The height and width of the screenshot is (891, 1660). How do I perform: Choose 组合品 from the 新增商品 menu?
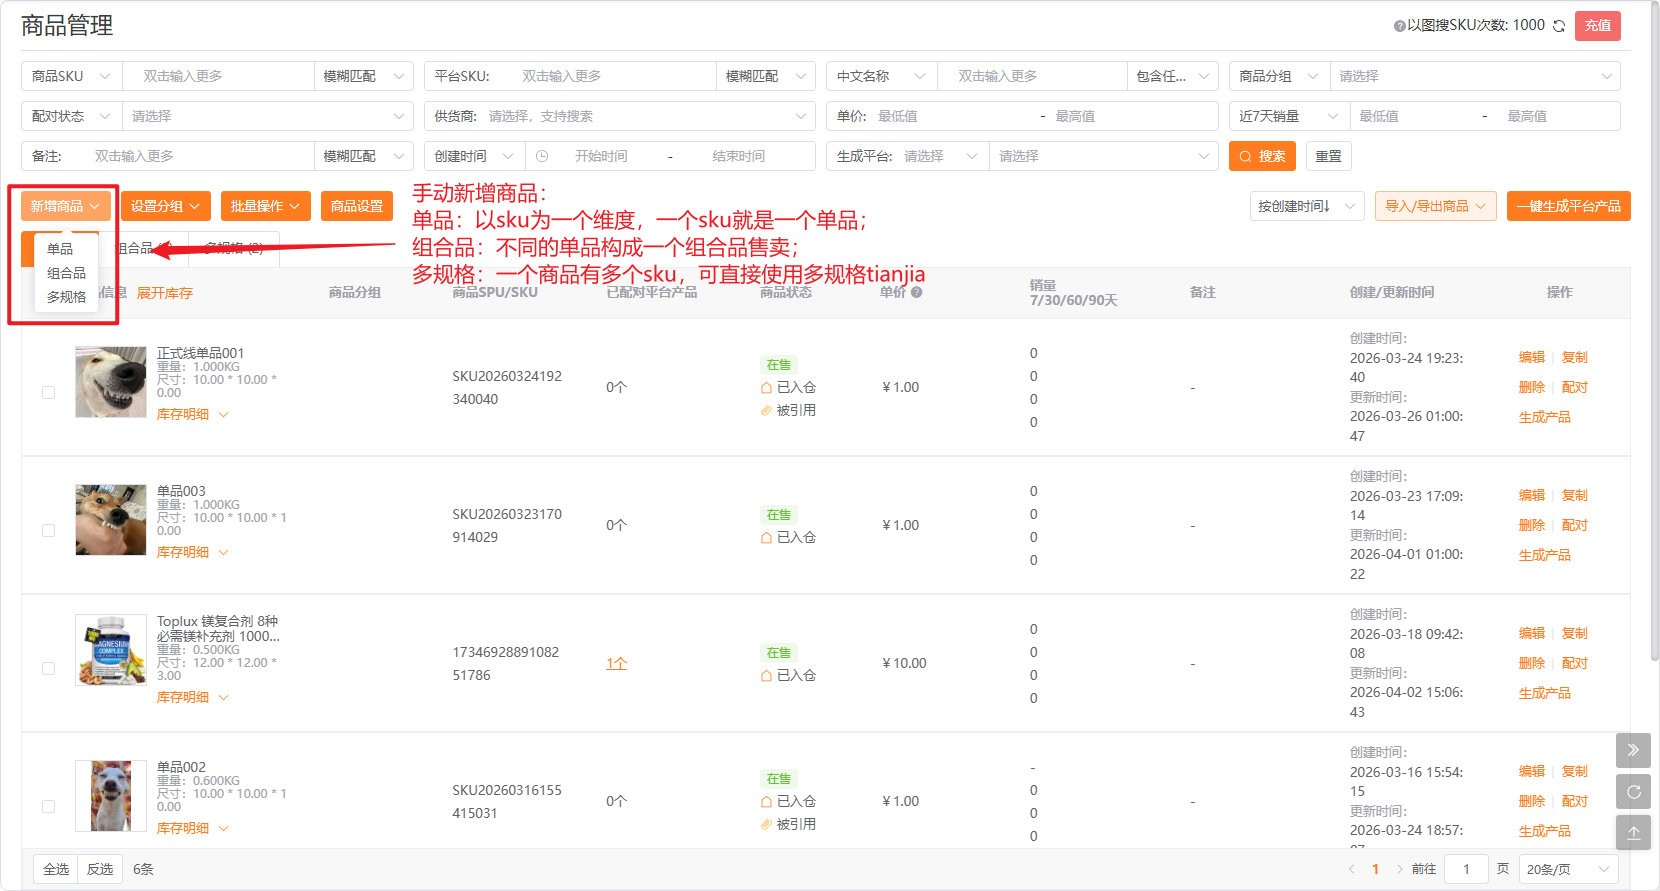tap(66, 273)
